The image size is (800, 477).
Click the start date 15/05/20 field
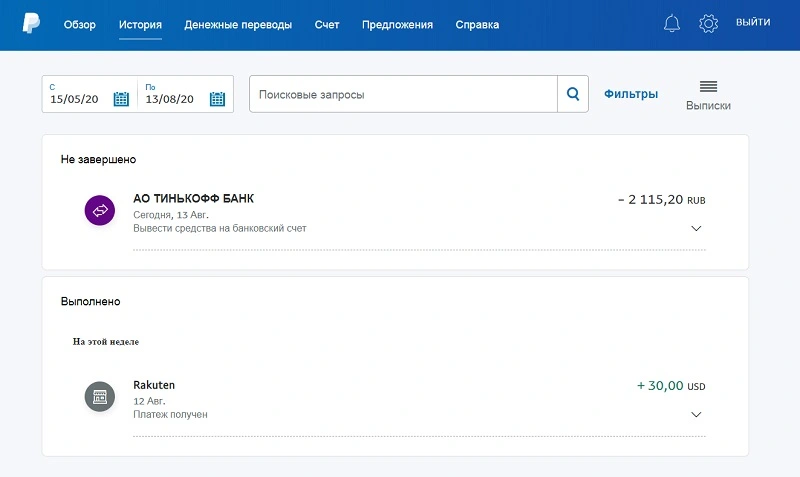tap(74, 99)
